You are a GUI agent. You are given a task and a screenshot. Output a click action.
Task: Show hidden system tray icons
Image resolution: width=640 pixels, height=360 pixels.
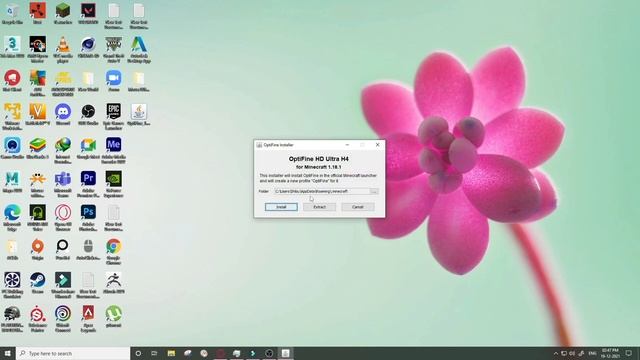click(x=556, y=353)
